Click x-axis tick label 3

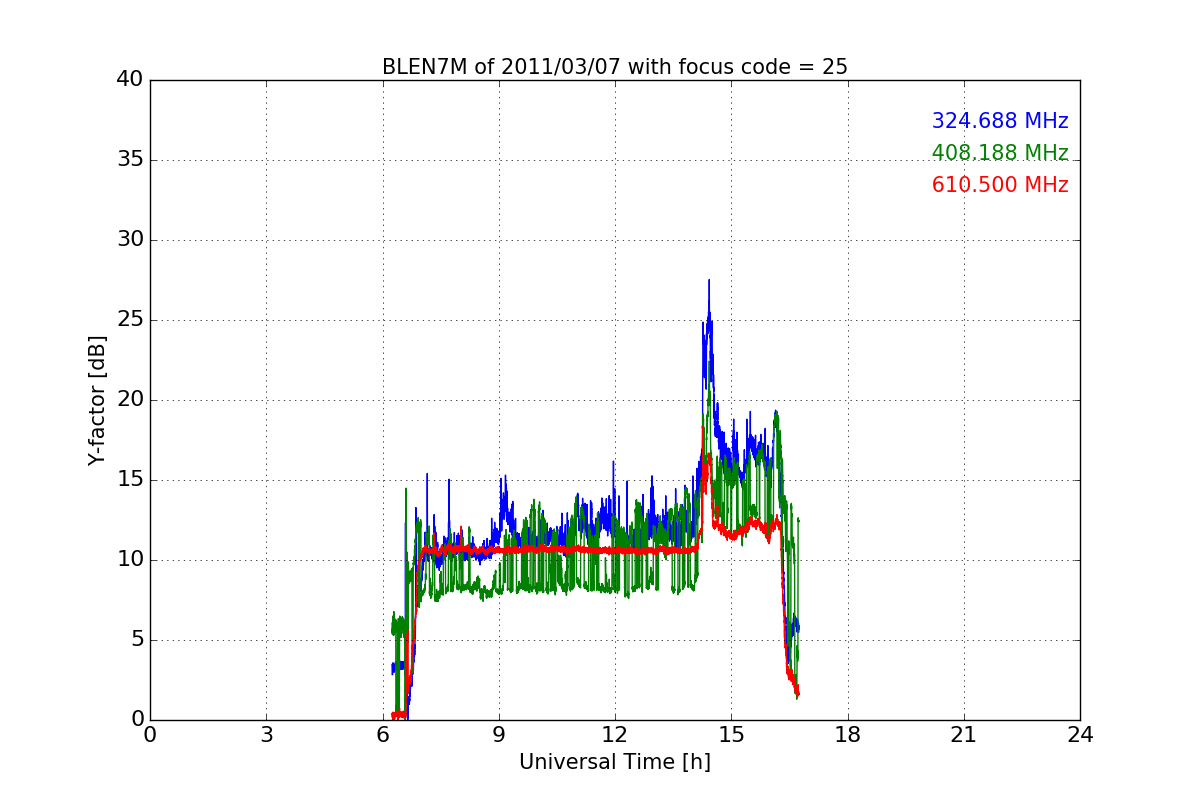coord(266,734)
